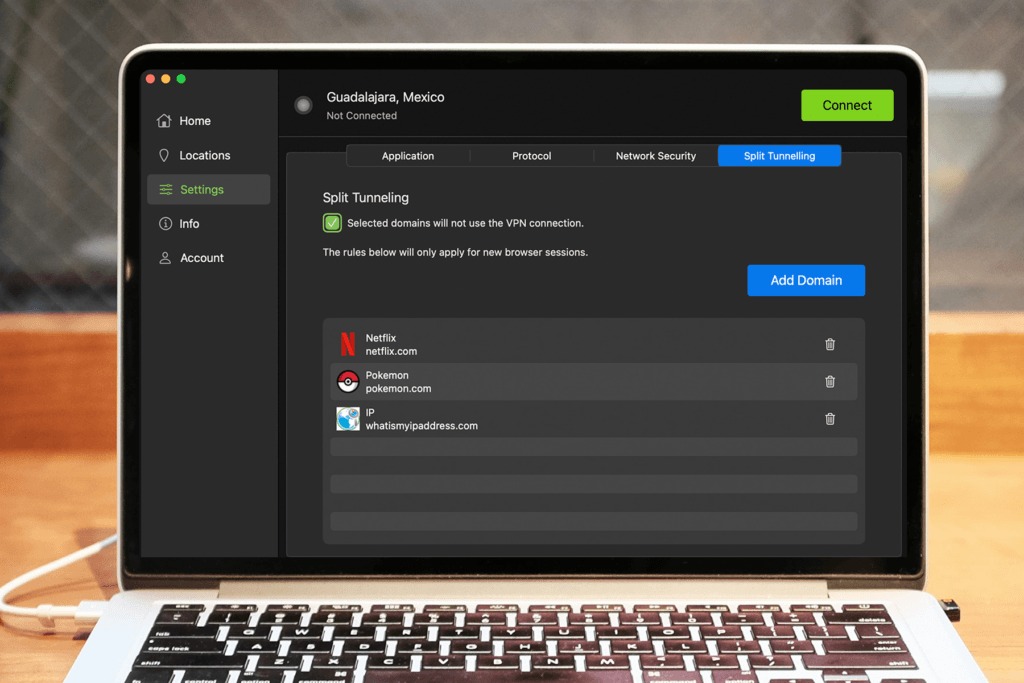Delete the whatismyipaddress.com entry trash icon
The image size is (1024, 683).
point(830,419)
